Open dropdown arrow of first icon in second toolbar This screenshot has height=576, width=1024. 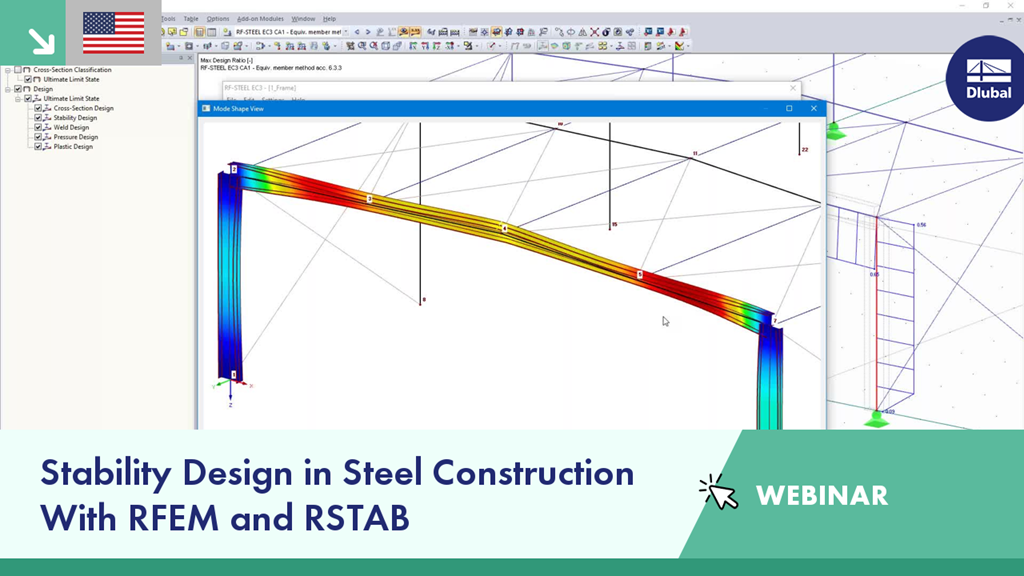(178, 46)
